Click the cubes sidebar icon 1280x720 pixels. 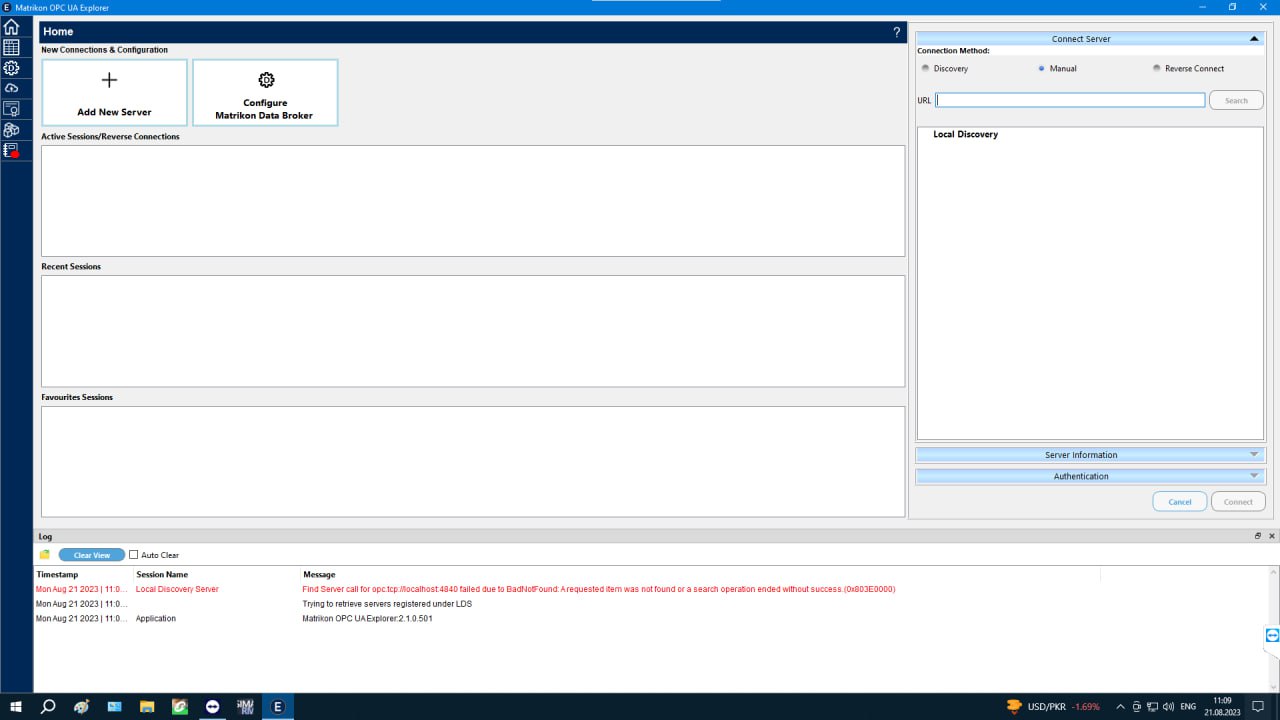[x=11, y=130]
